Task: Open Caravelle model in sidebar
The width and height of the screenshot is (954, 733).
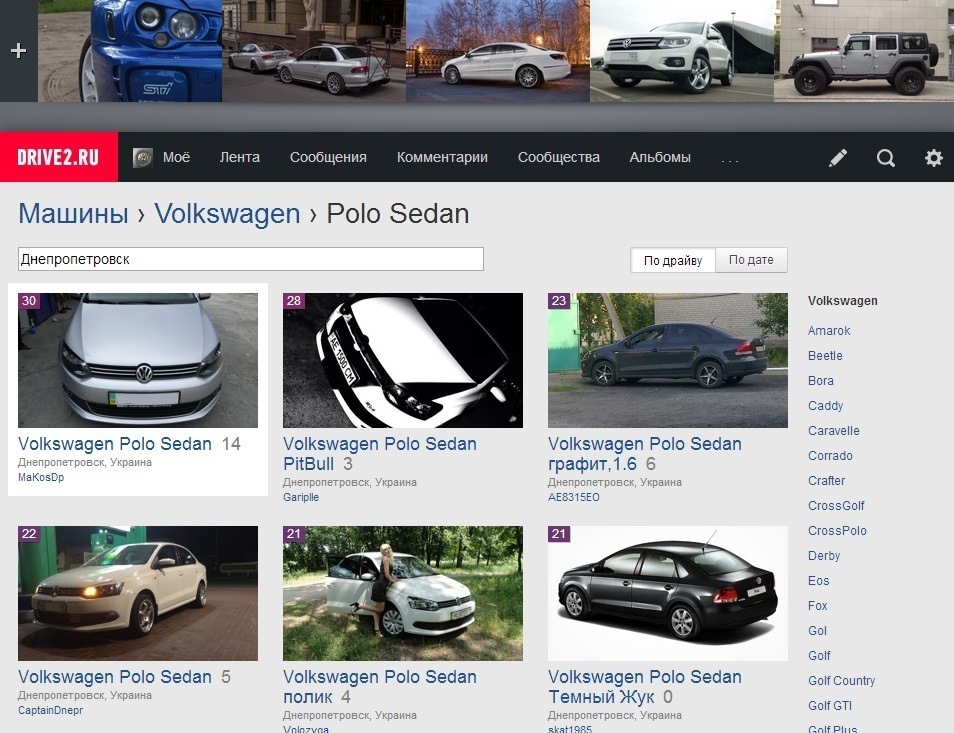Action: pos(834,431)
